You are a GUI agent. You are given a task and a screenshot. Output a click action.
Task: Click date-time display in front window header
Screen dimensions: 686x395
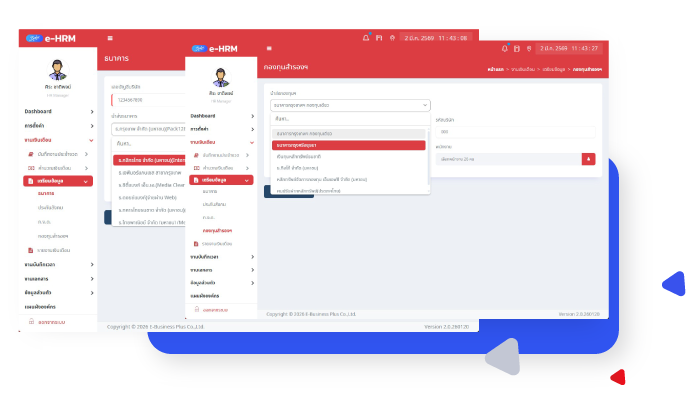[x=569, y=49]
